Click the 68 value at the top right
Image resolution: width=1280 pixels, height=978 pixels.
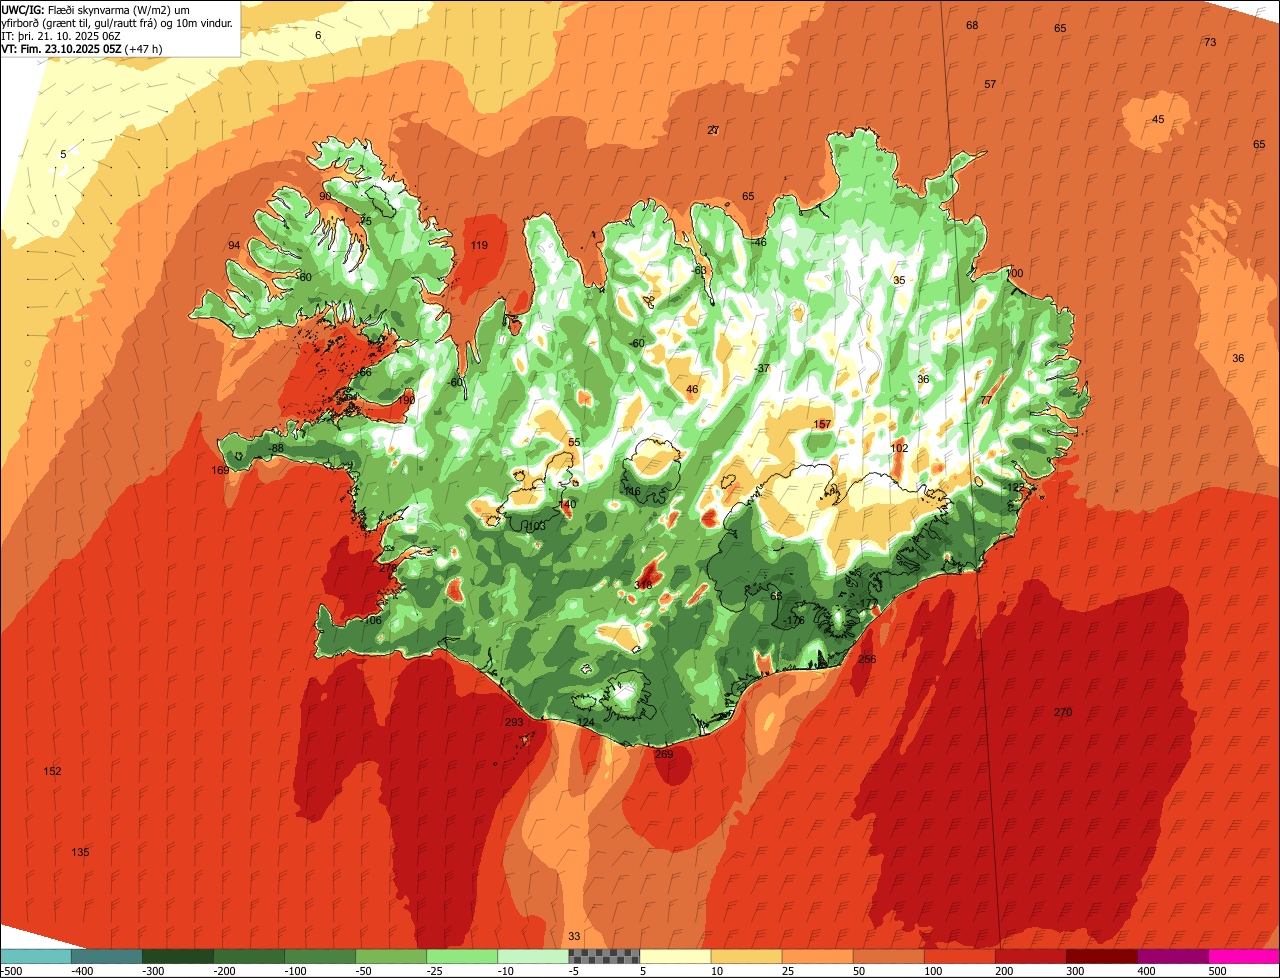972,25
